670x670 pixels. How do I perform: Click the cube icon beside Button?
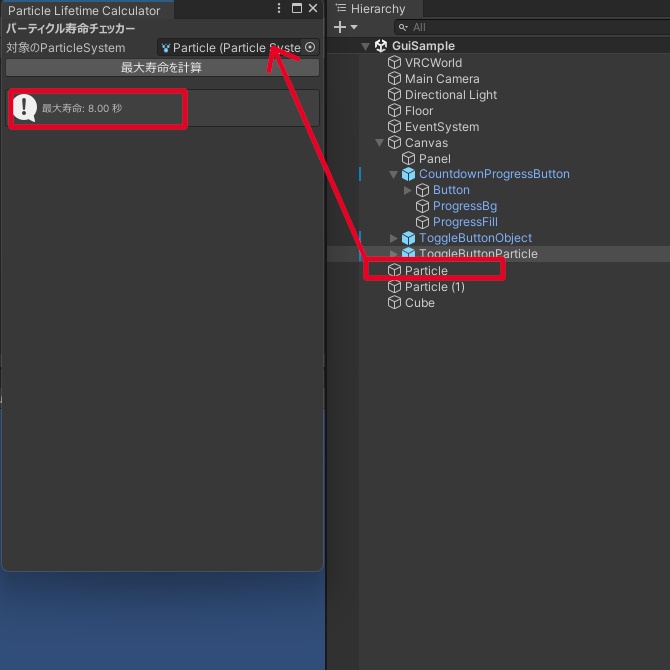422,190
